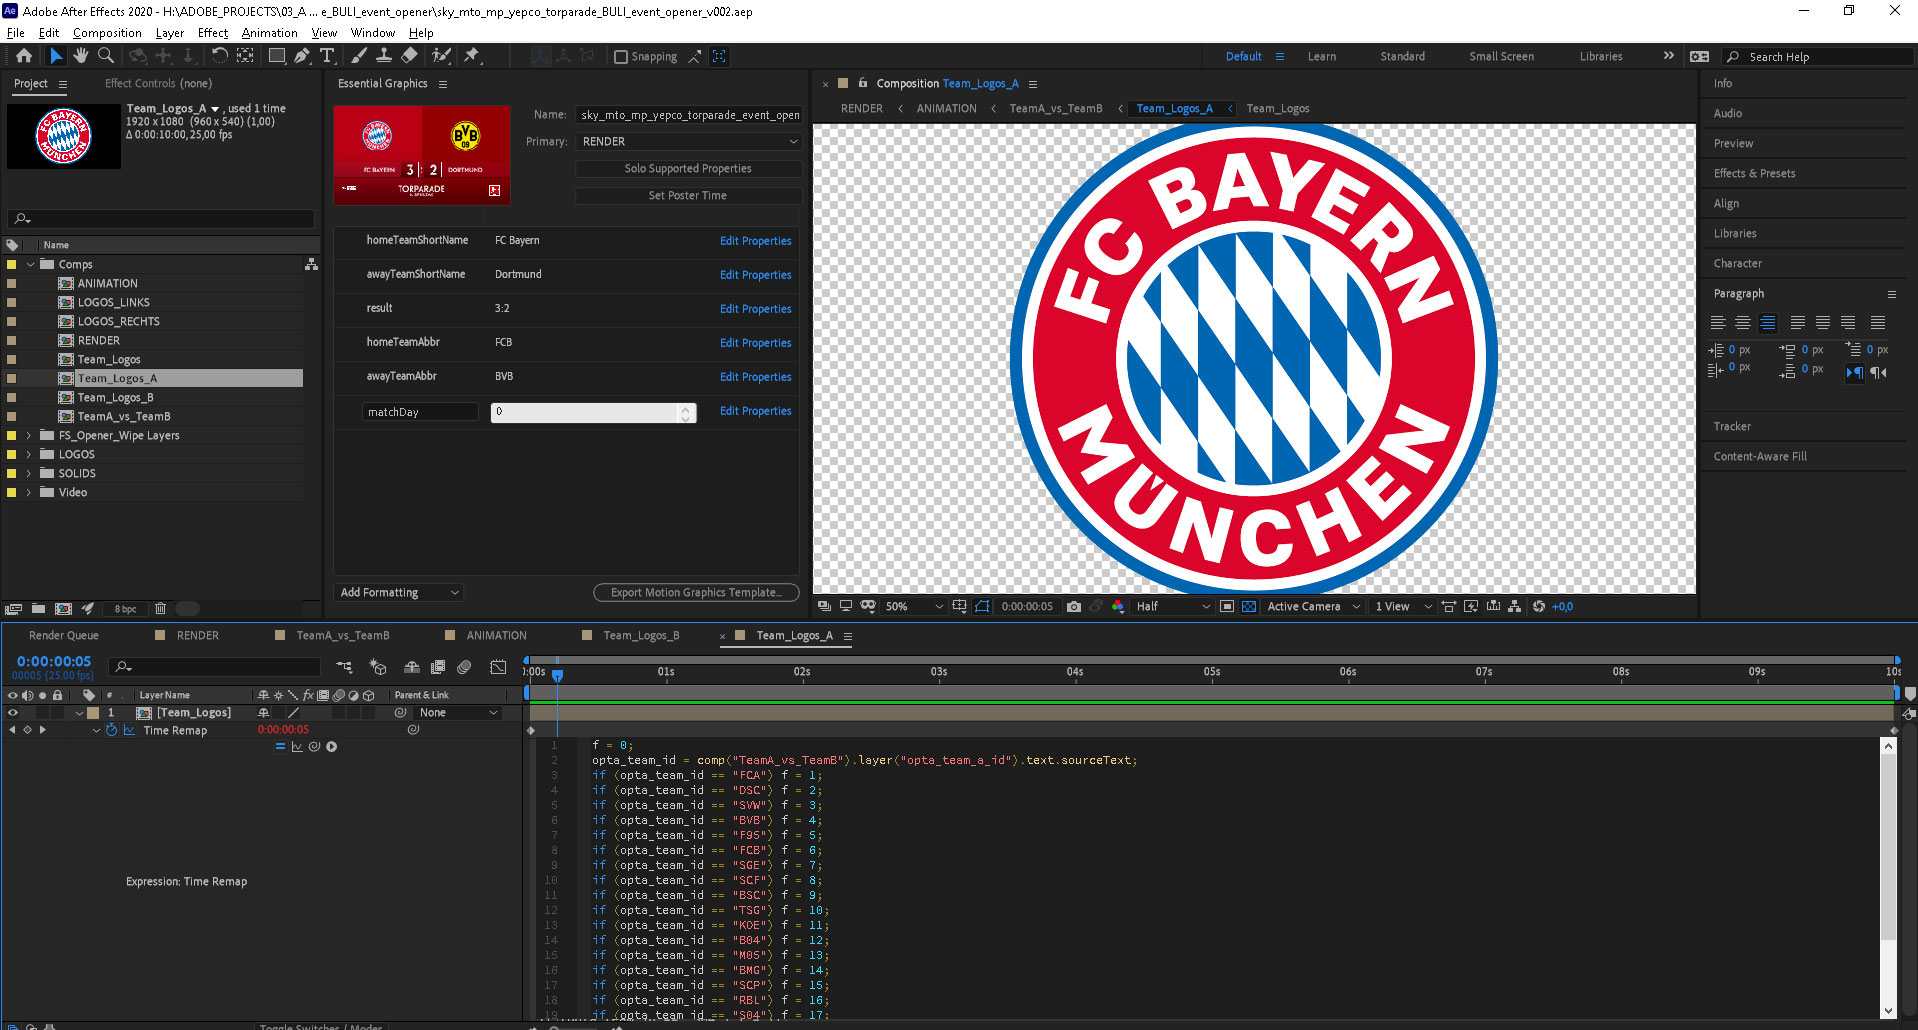The width and height of the screenshot is (1918, 1030).
Task: Select the Roto Brush tool
Action: (441, 56)
